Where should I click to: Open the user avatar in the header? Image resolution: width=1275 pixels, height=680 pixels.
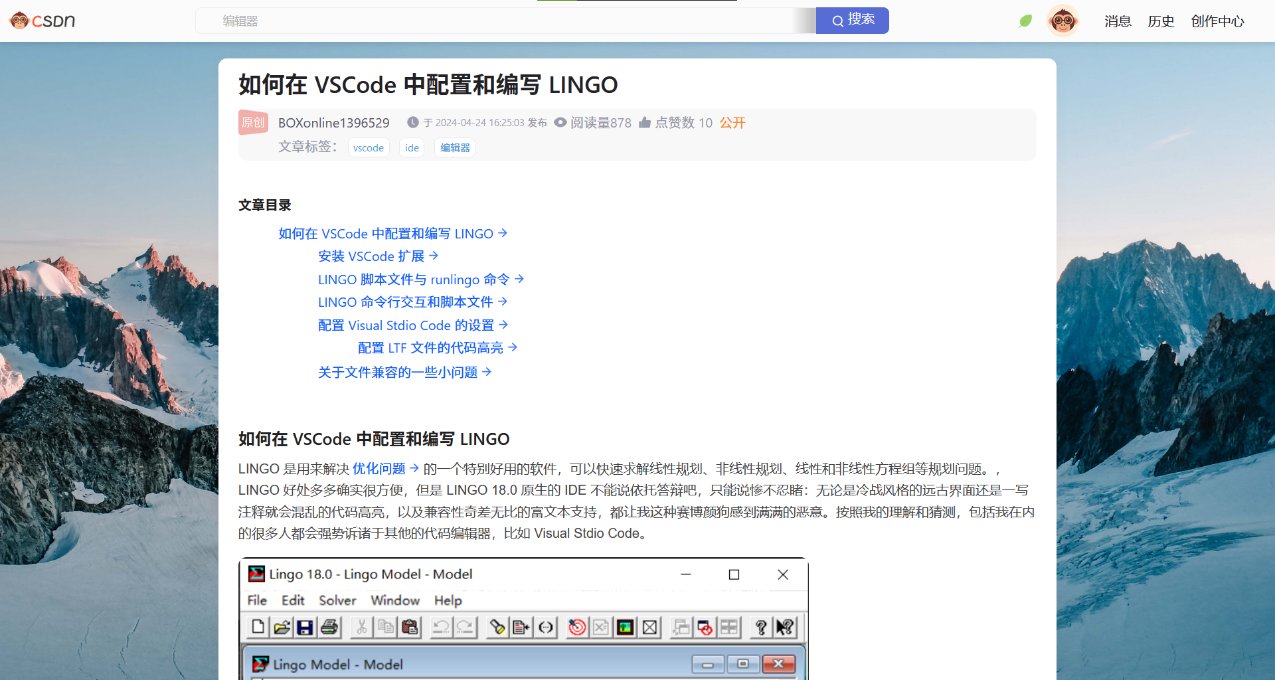tap(1062, 20)
